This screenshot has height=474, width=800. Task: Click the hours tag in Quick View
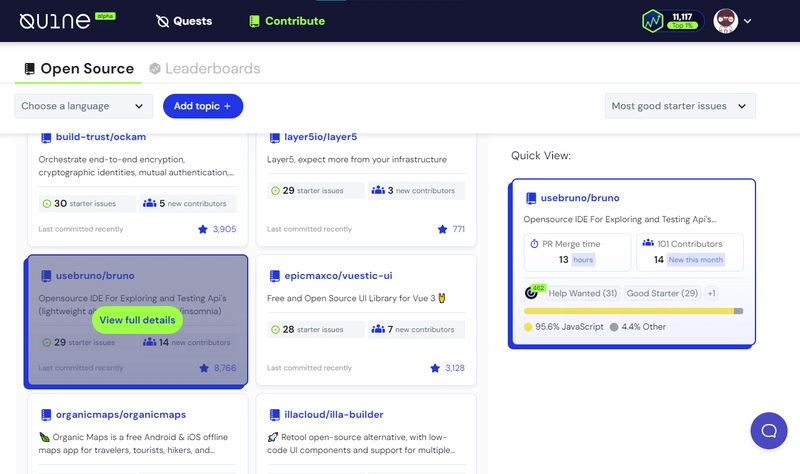583,260
